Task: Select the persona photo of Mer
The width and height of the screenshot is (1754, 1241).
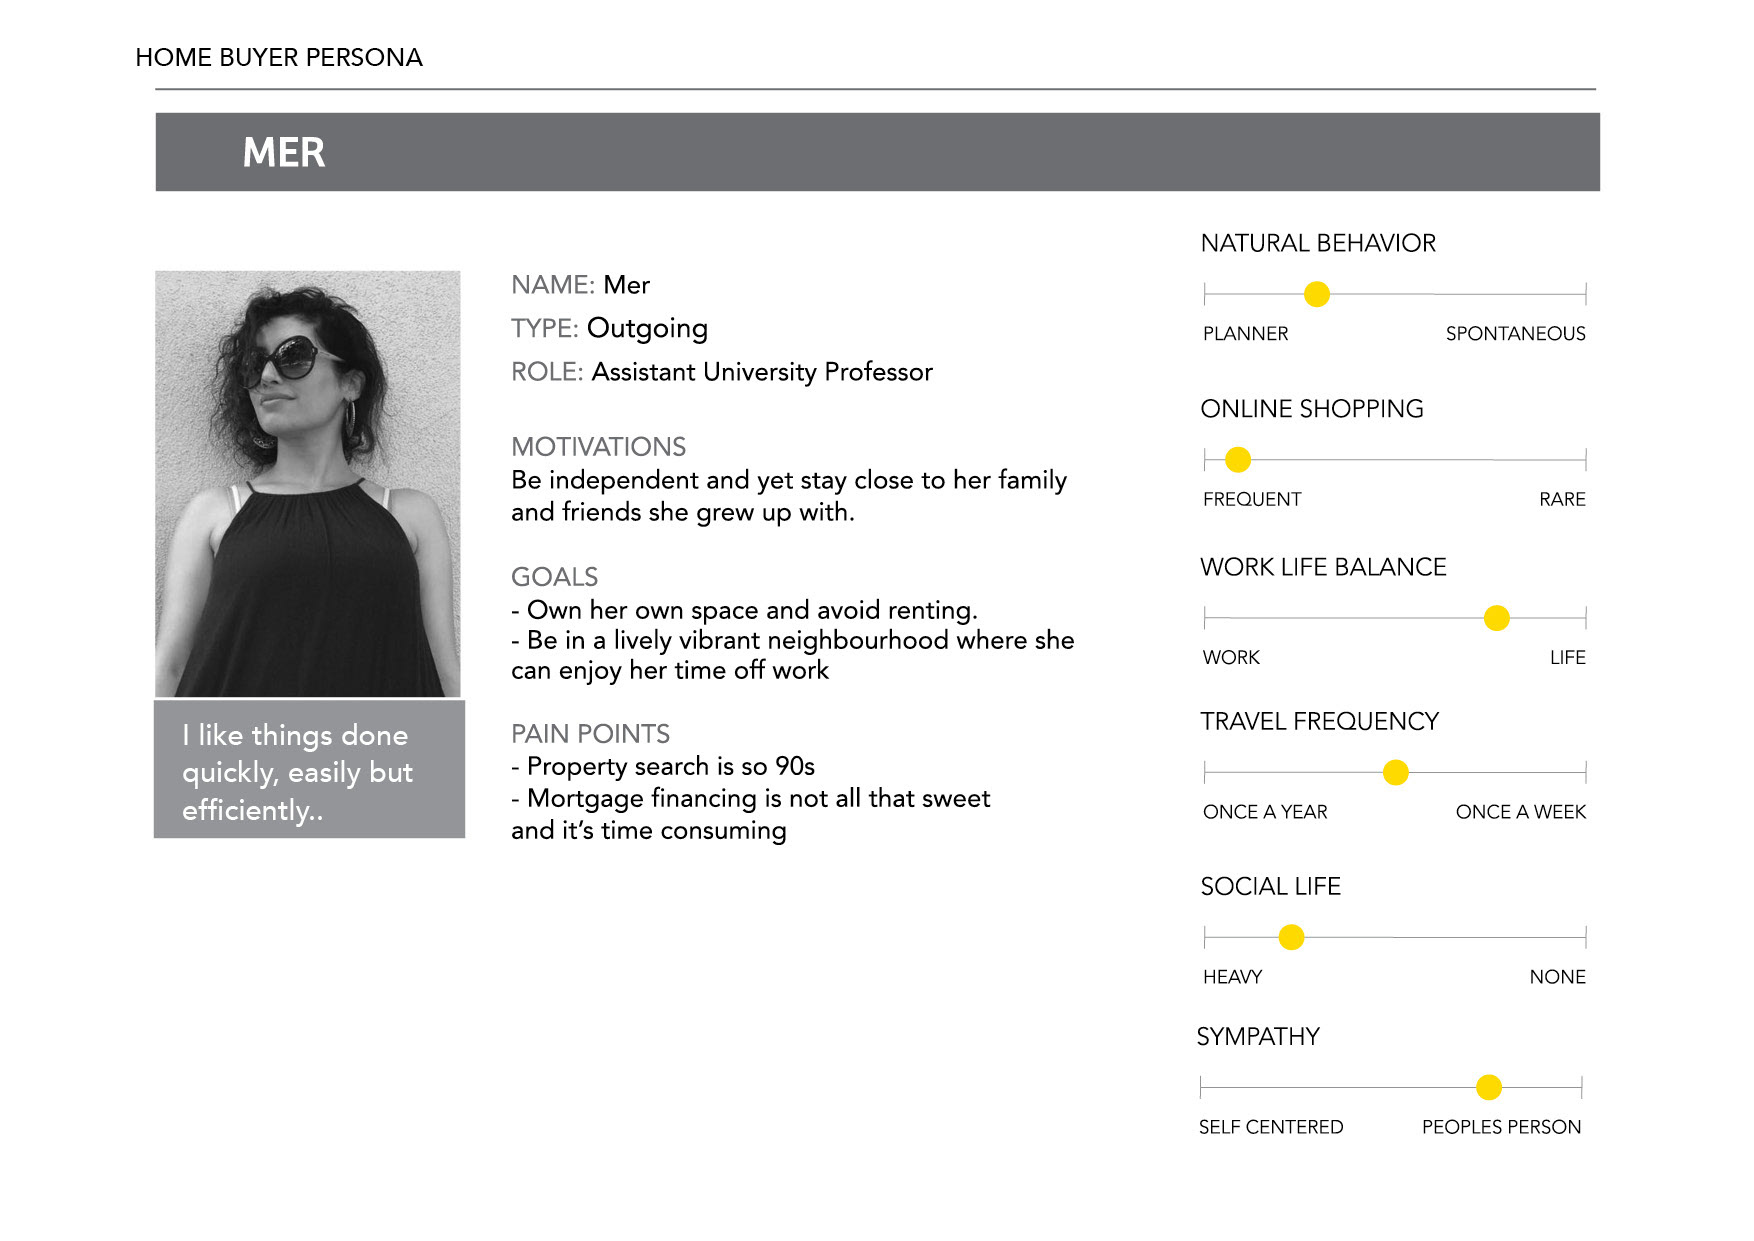Action: [308, 483]
